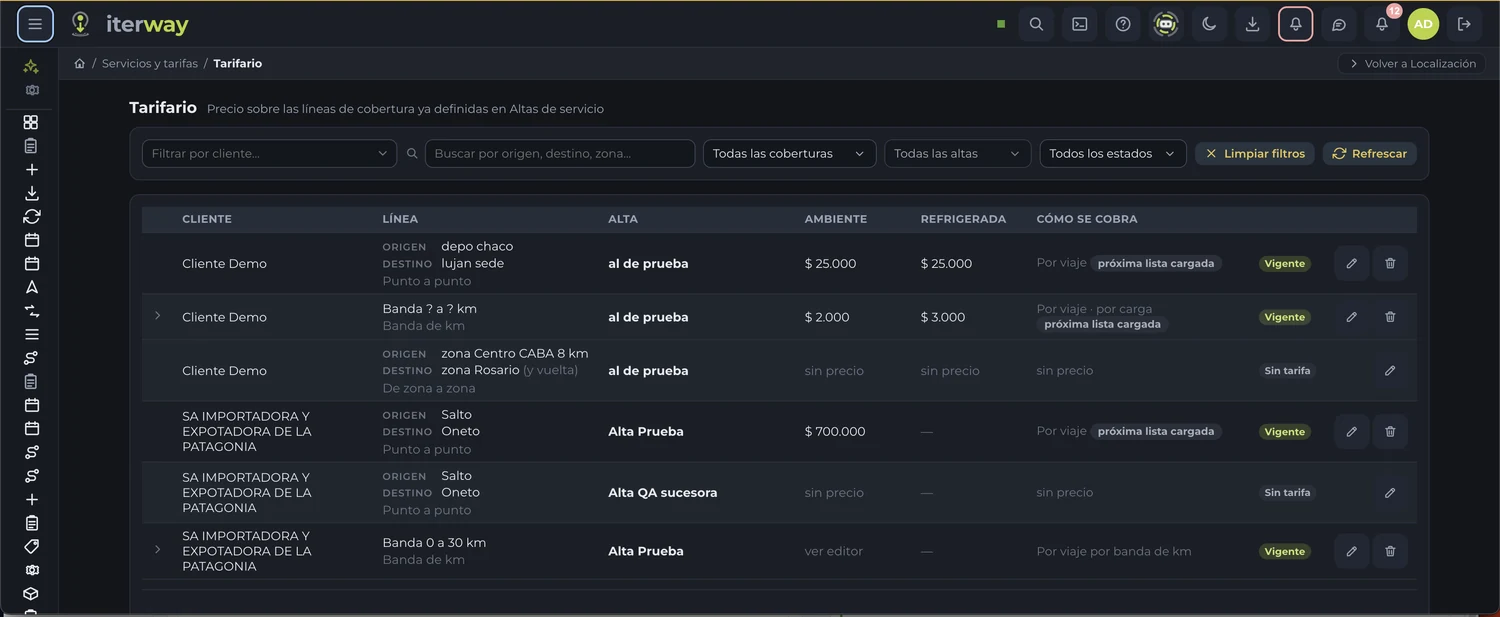
Task: Click the iterway logo
Action: (x=130, y=24)
